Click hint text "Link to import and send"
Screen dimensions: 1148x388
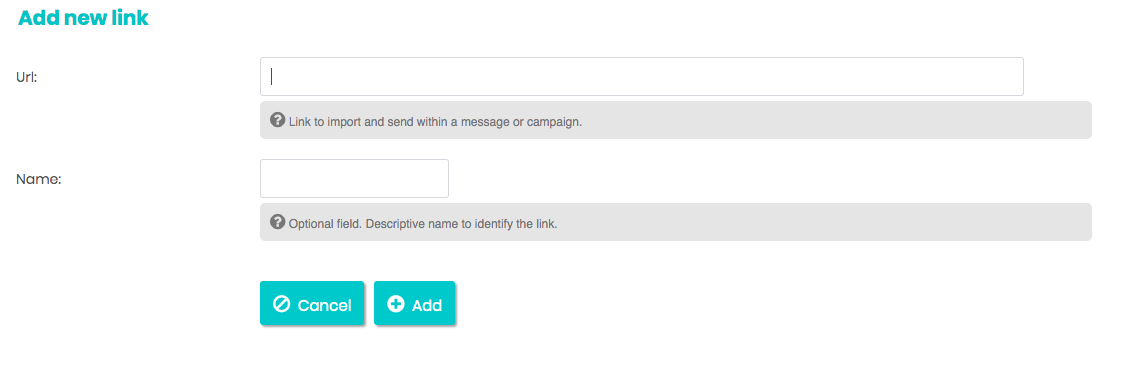click(348, 122)
